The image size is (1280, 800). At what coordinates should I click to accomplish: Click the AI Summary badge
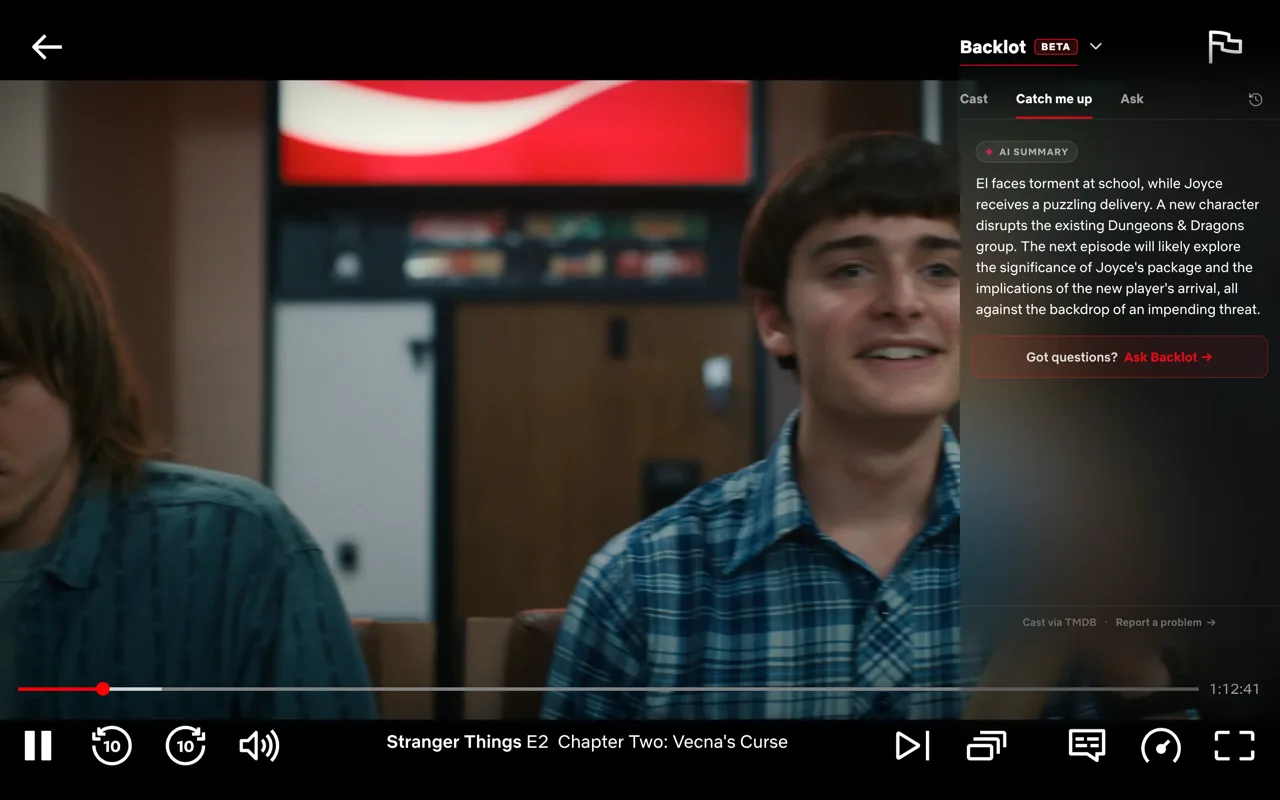tap(1027, 152)
